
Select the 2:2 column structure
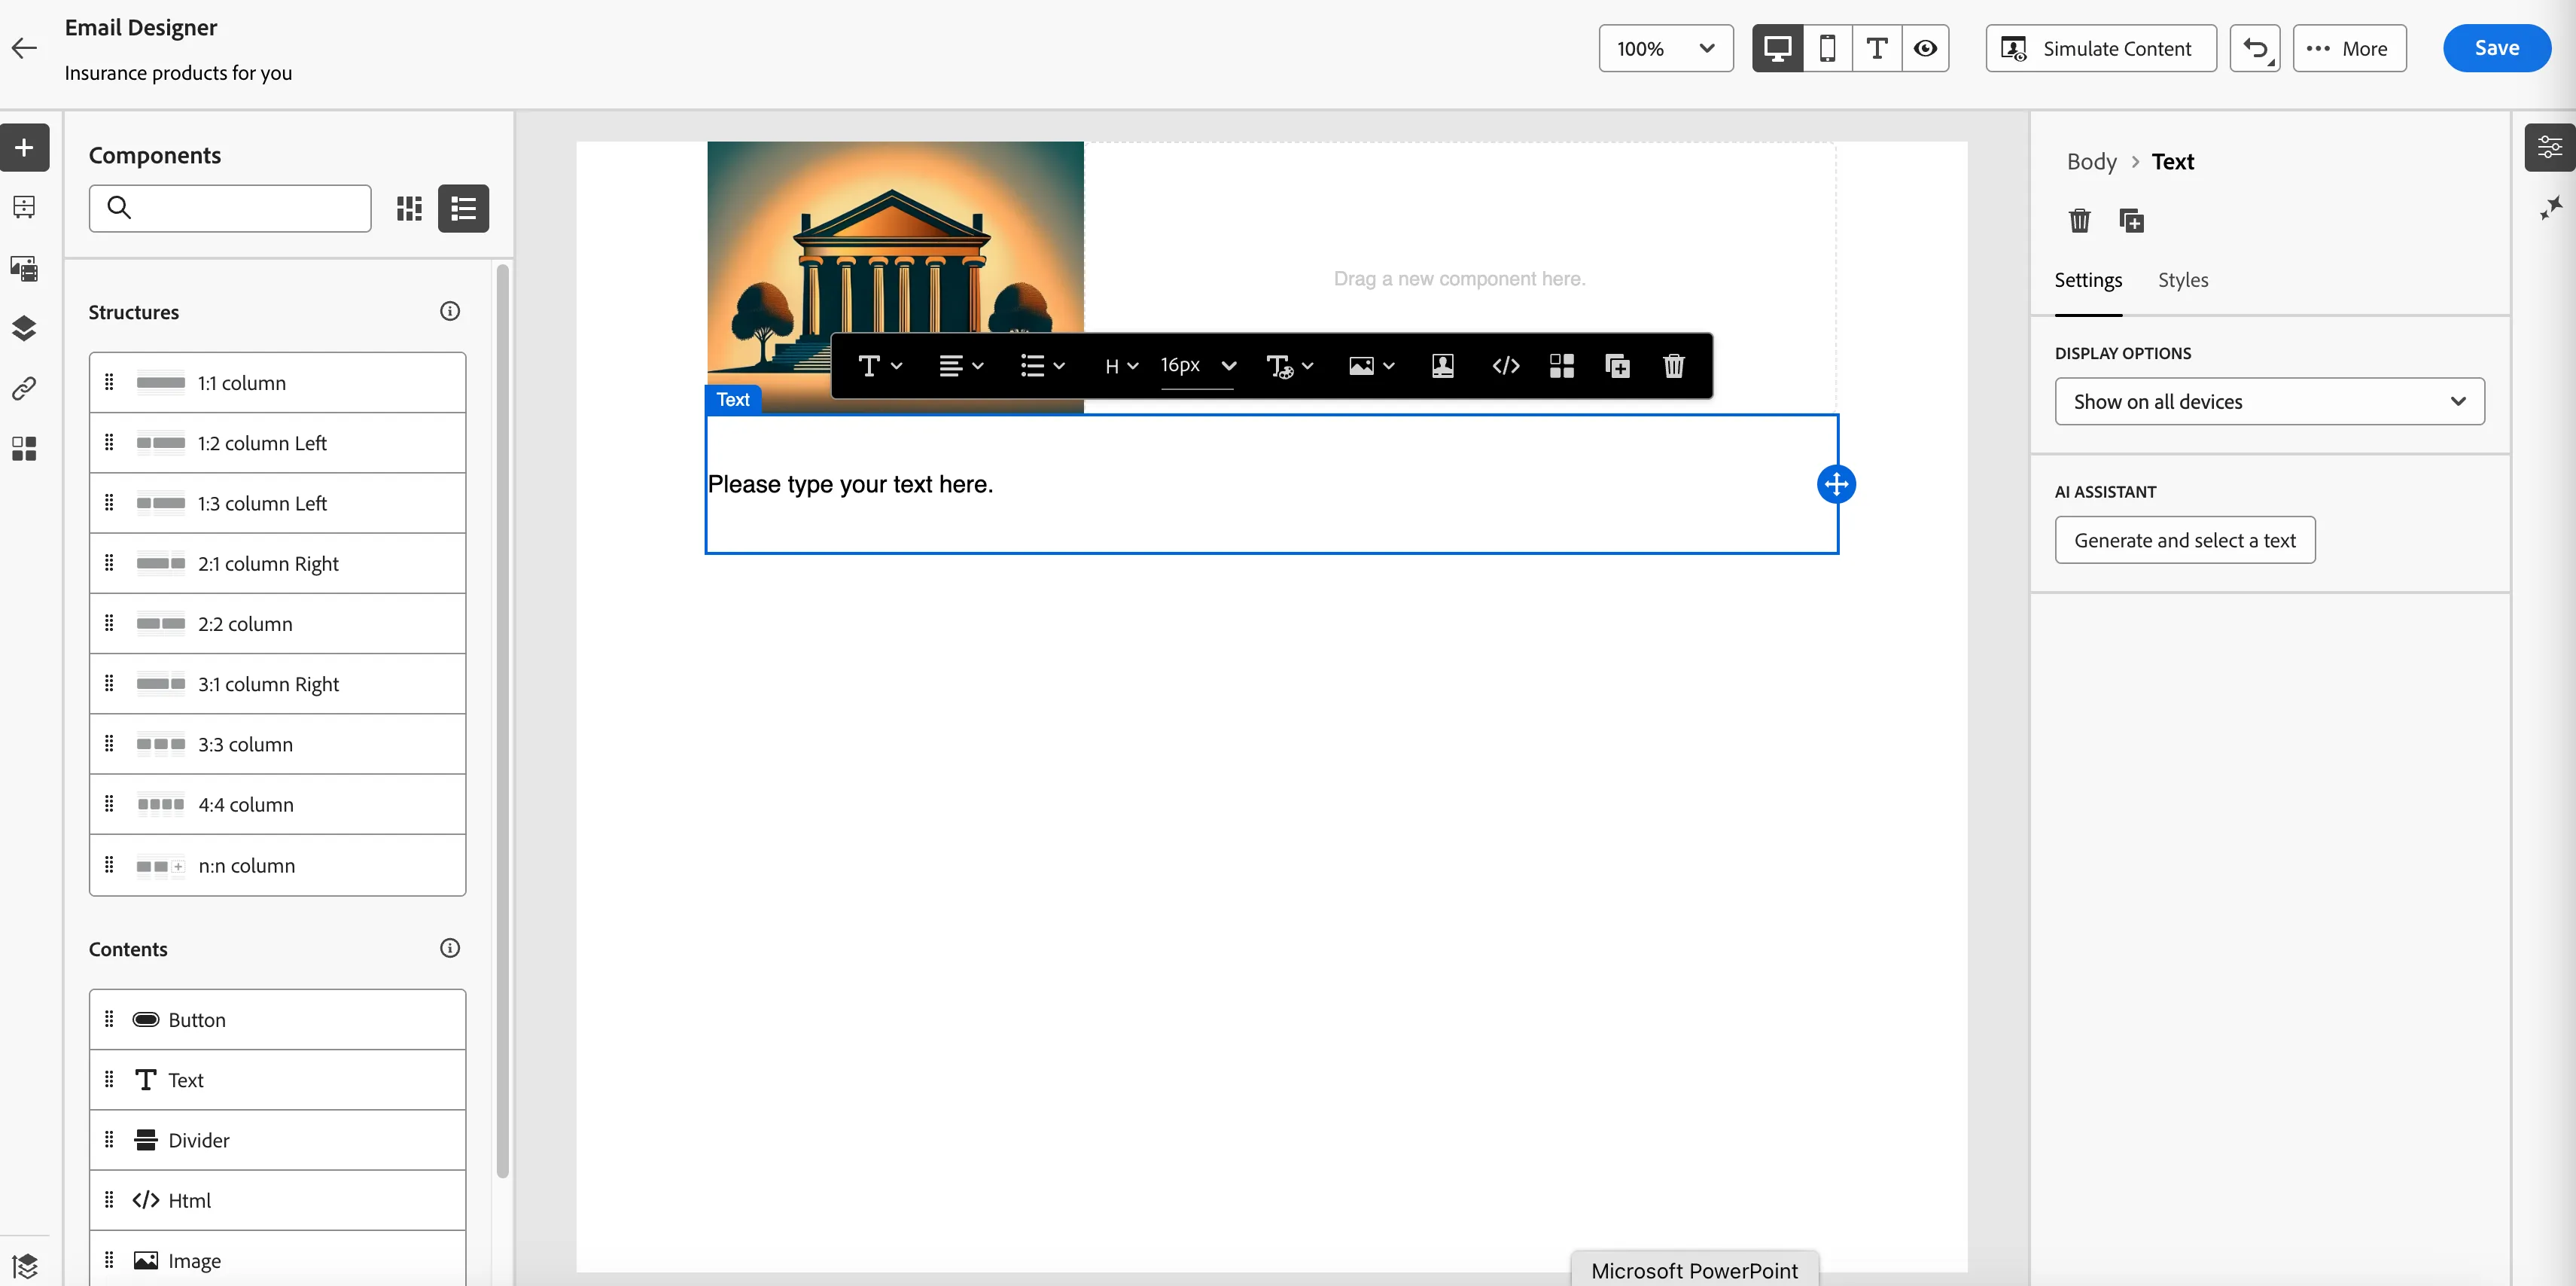pyautogui.click(x=277, y=624)
